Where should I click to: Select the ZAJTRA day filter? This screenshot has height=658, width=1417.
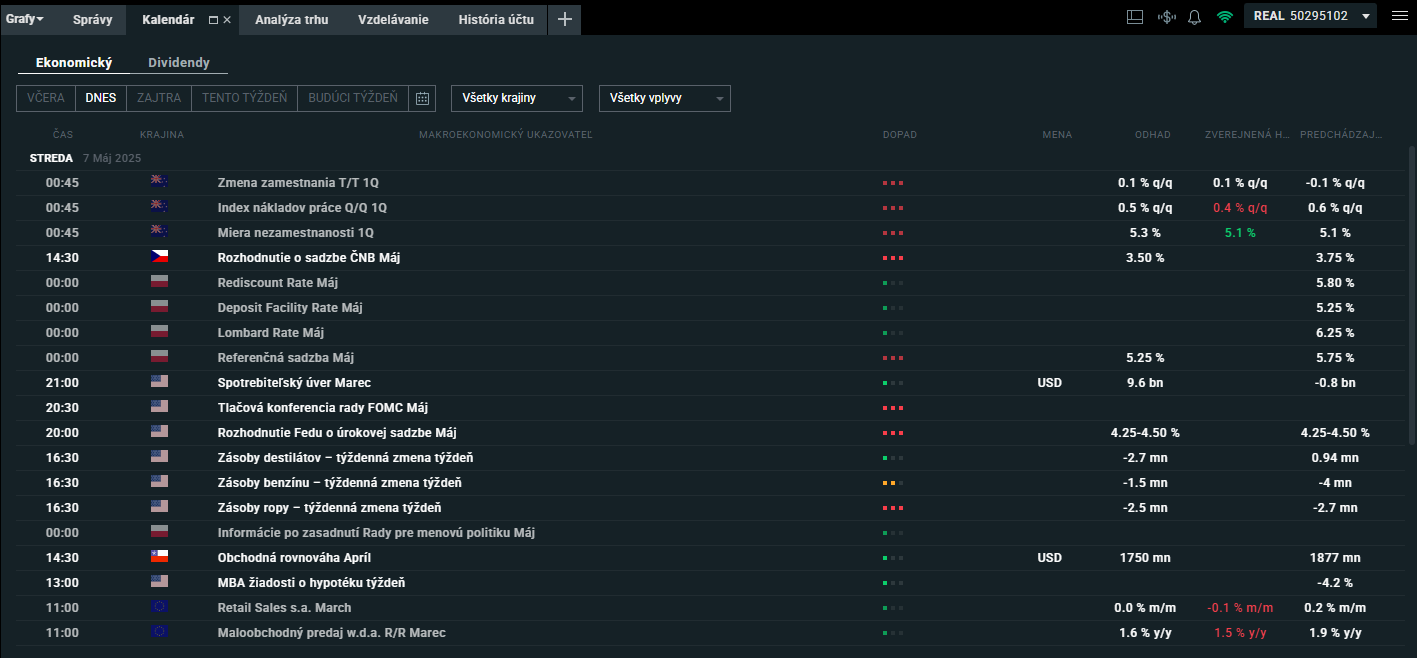pos(159,98)
